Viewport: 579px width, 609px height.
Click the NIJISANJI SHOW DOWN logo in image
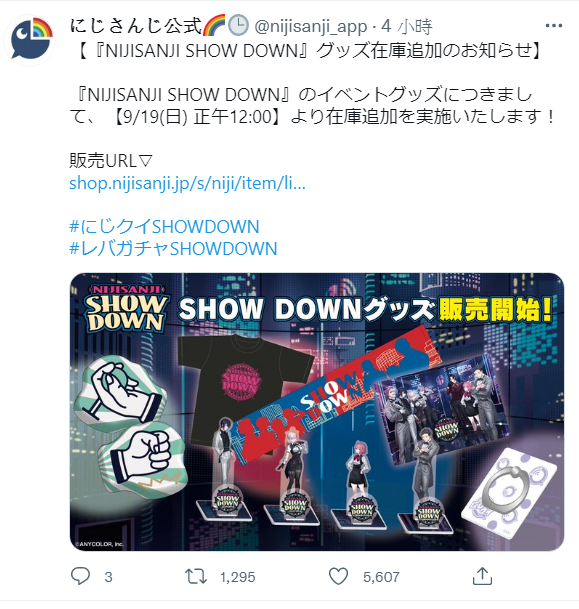pyautogui.click(x=125, y=308)
